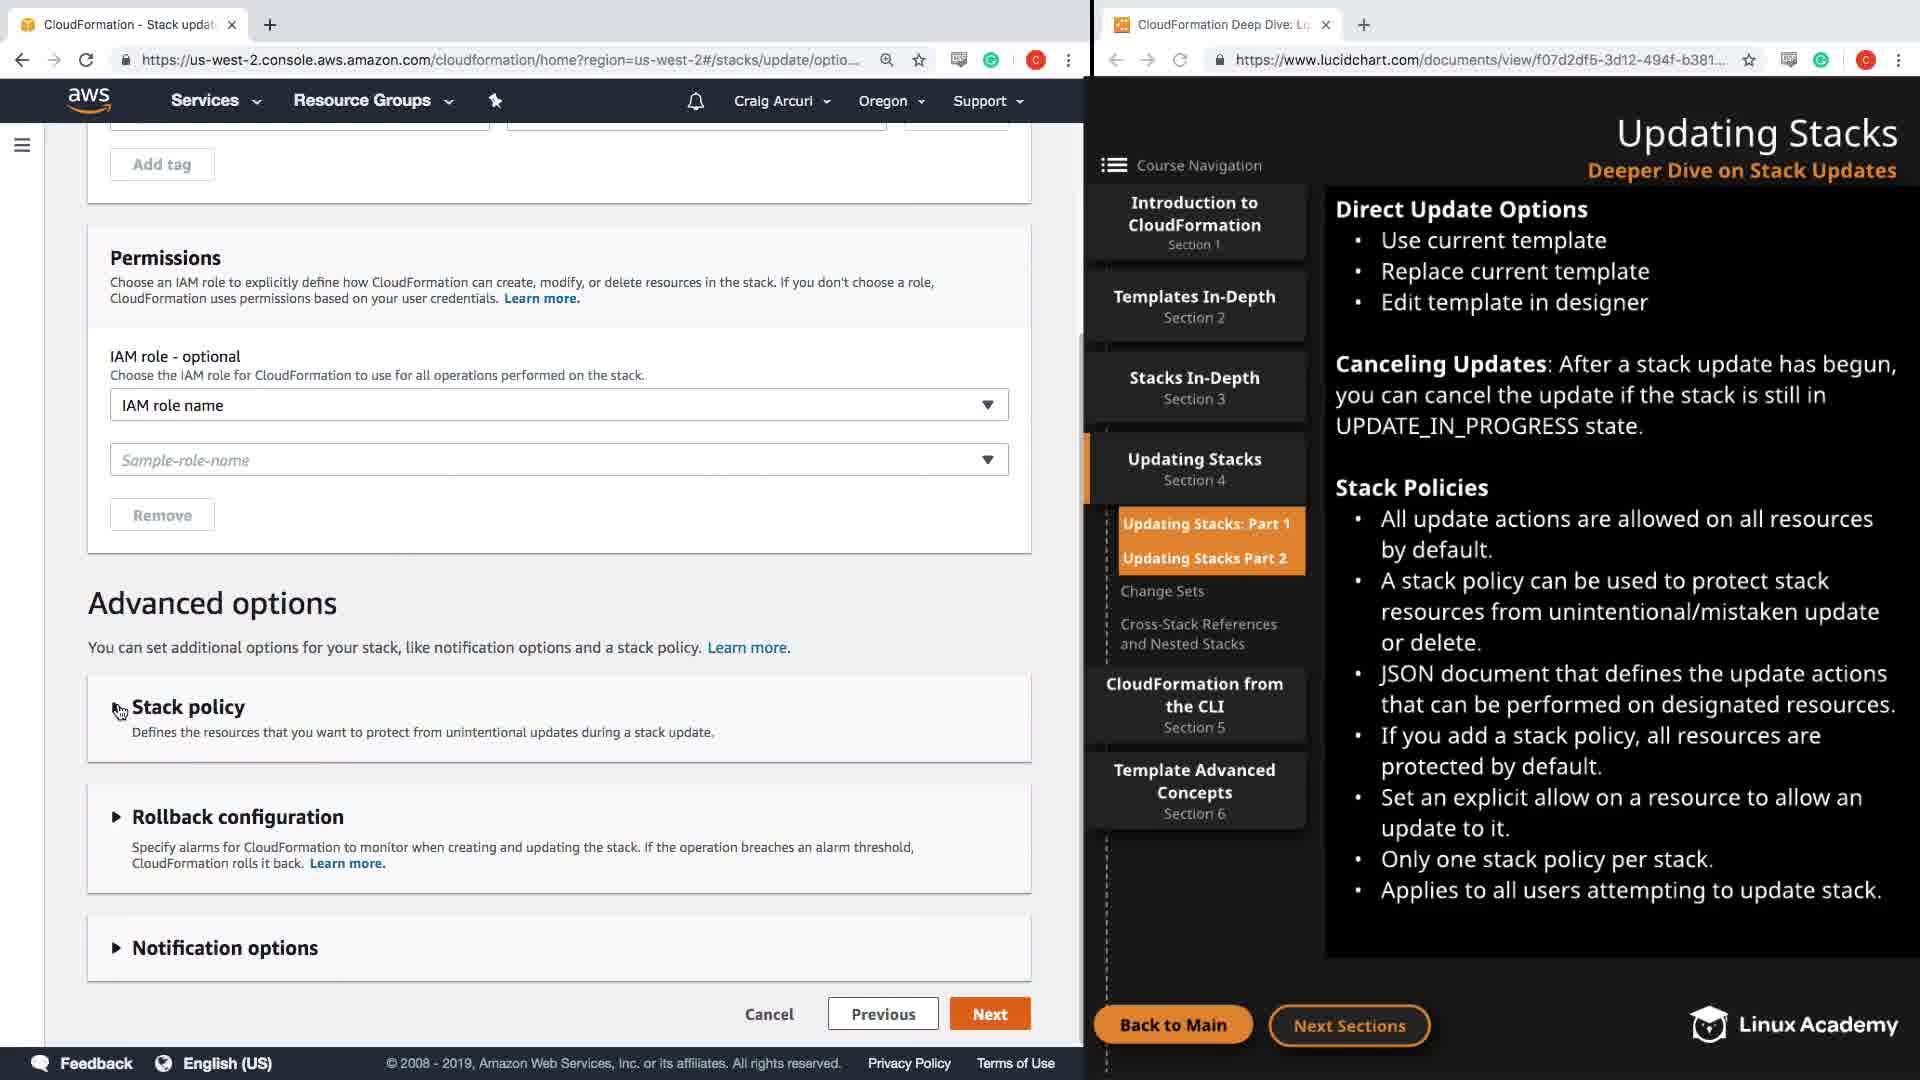Open the AWS notifications bell

(x=696, y=101)
